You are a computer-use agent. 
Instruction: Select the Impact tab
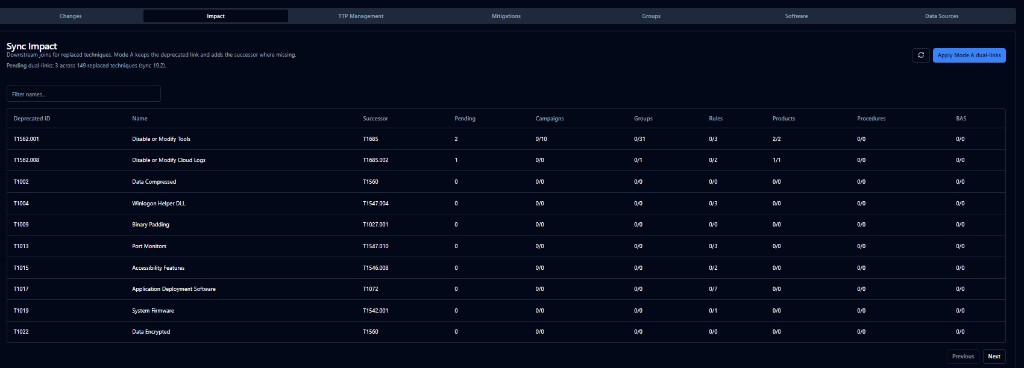pyautogui.click(x=216, y=16)
